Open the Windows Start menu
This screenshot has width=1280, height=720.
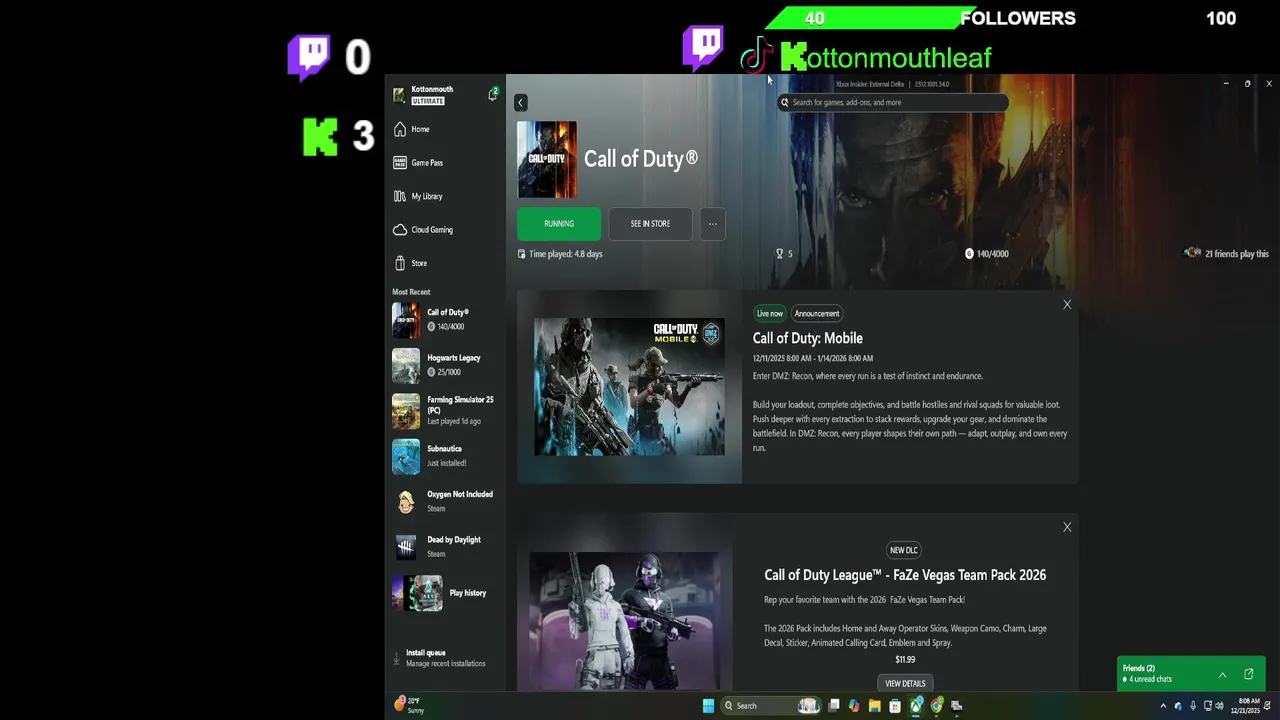click(x=708, y=706)
